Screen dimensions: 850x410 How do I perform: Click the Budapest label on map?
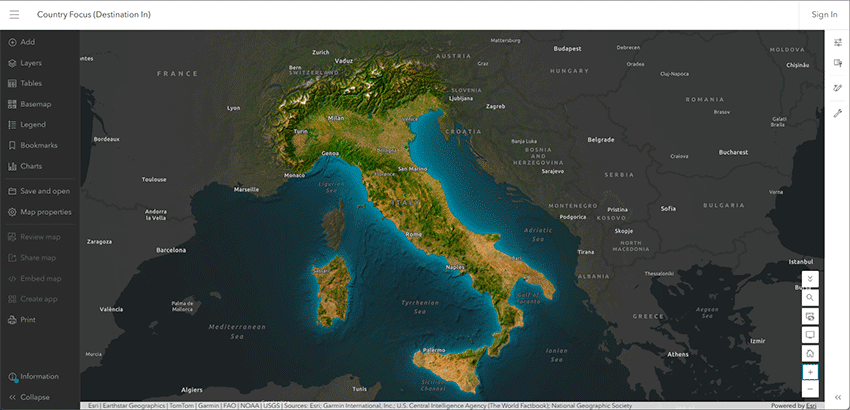click(568, 49)
